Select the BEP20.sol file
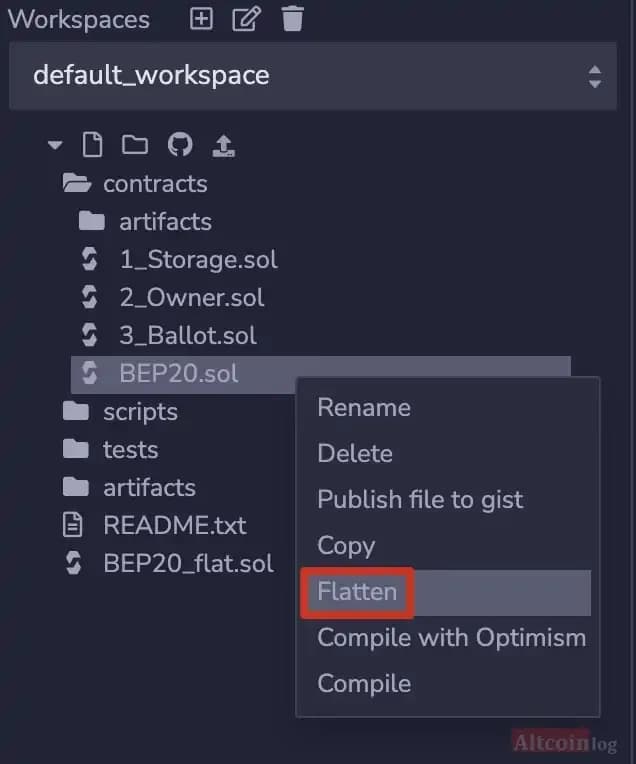 [321, 374]
